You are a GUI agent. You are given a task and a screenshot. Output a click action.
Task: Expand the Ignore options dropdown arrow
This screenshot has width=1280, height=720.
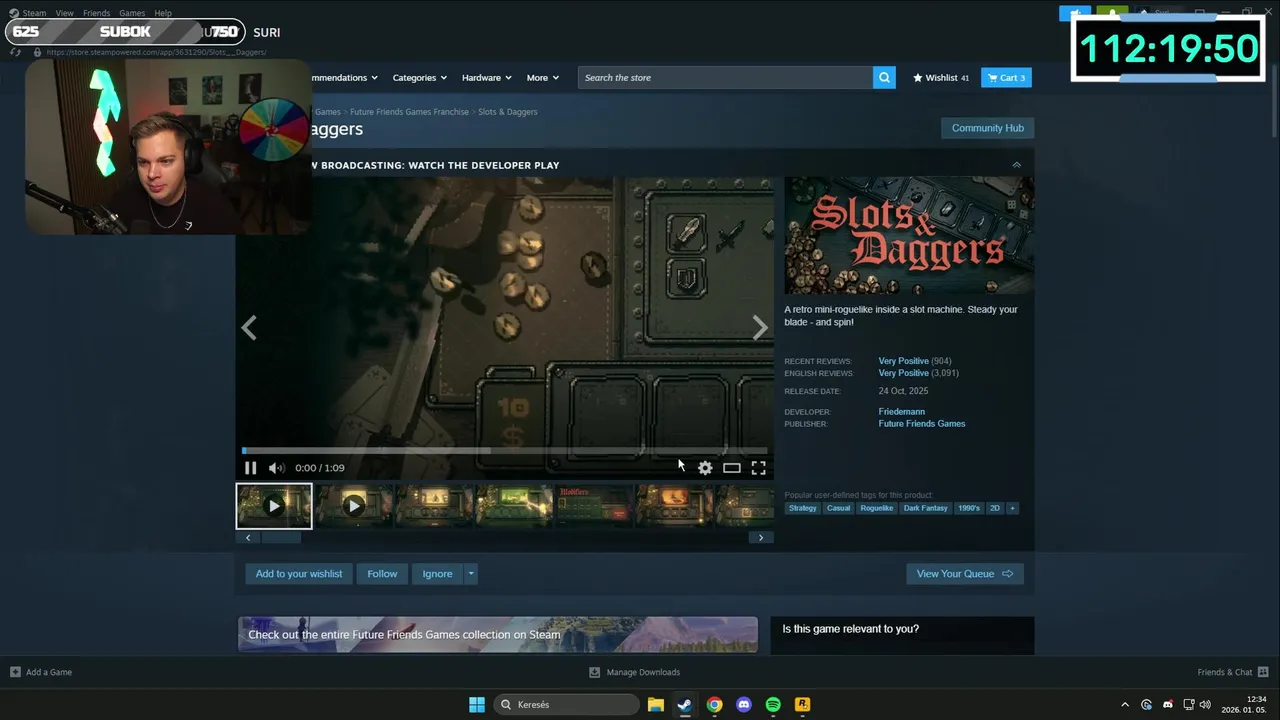(471, 574)
